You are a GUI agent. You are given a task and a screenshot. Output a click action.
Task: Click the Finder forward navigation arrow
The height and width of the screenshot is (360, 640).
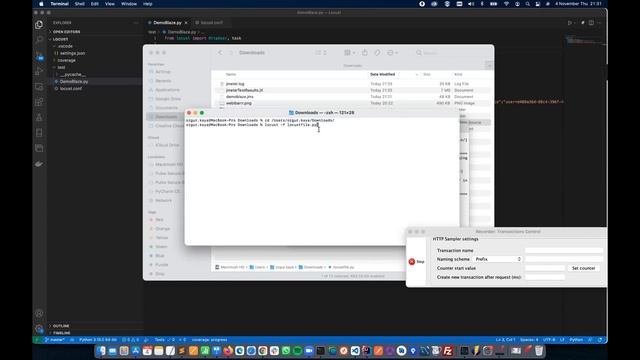(231, 53)
